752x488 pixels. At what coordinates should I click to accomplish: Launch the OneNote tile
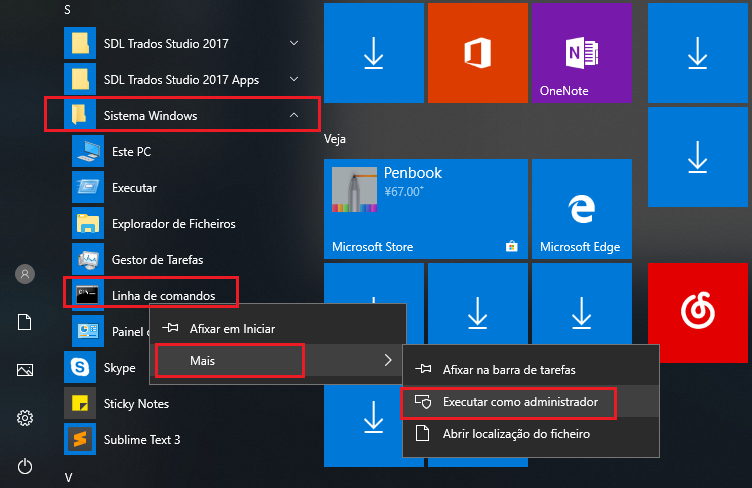[582, 53]
